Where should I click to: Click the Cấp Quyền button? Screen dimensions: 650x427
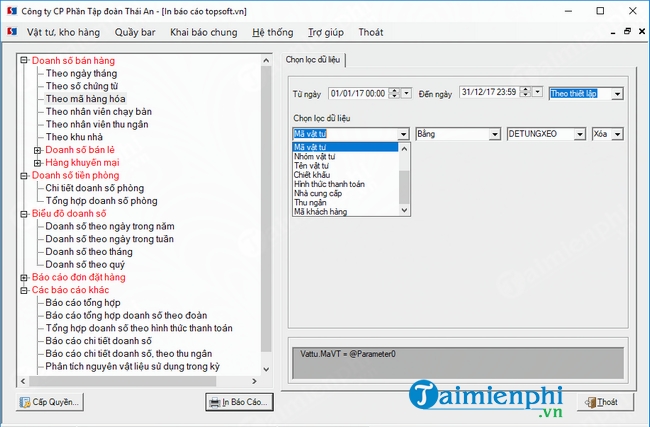(x=50, y=402)
